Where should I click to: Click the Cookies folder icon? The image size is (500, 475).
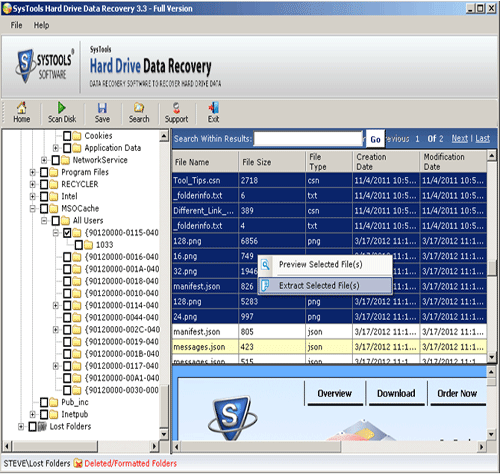tap(77, 136)
